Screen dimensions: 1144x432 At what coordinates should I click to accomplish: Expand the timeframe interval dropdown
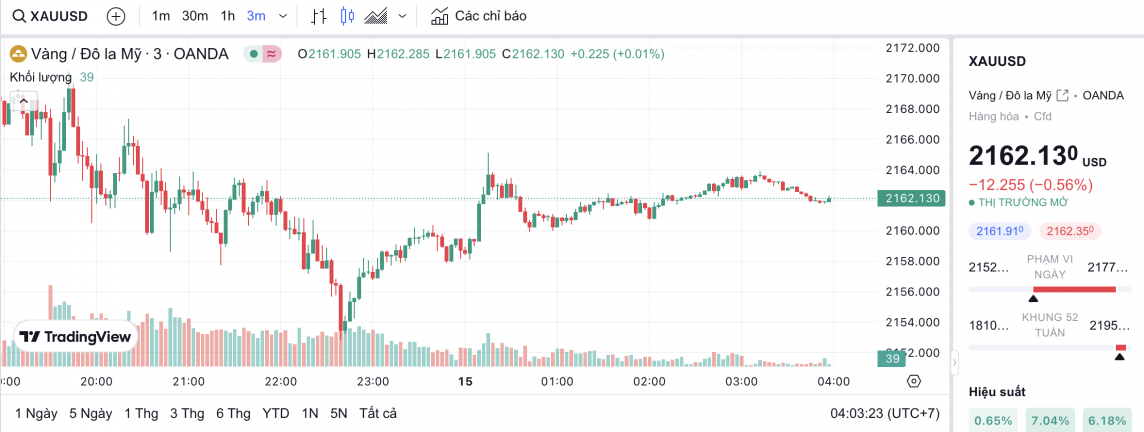283,16
